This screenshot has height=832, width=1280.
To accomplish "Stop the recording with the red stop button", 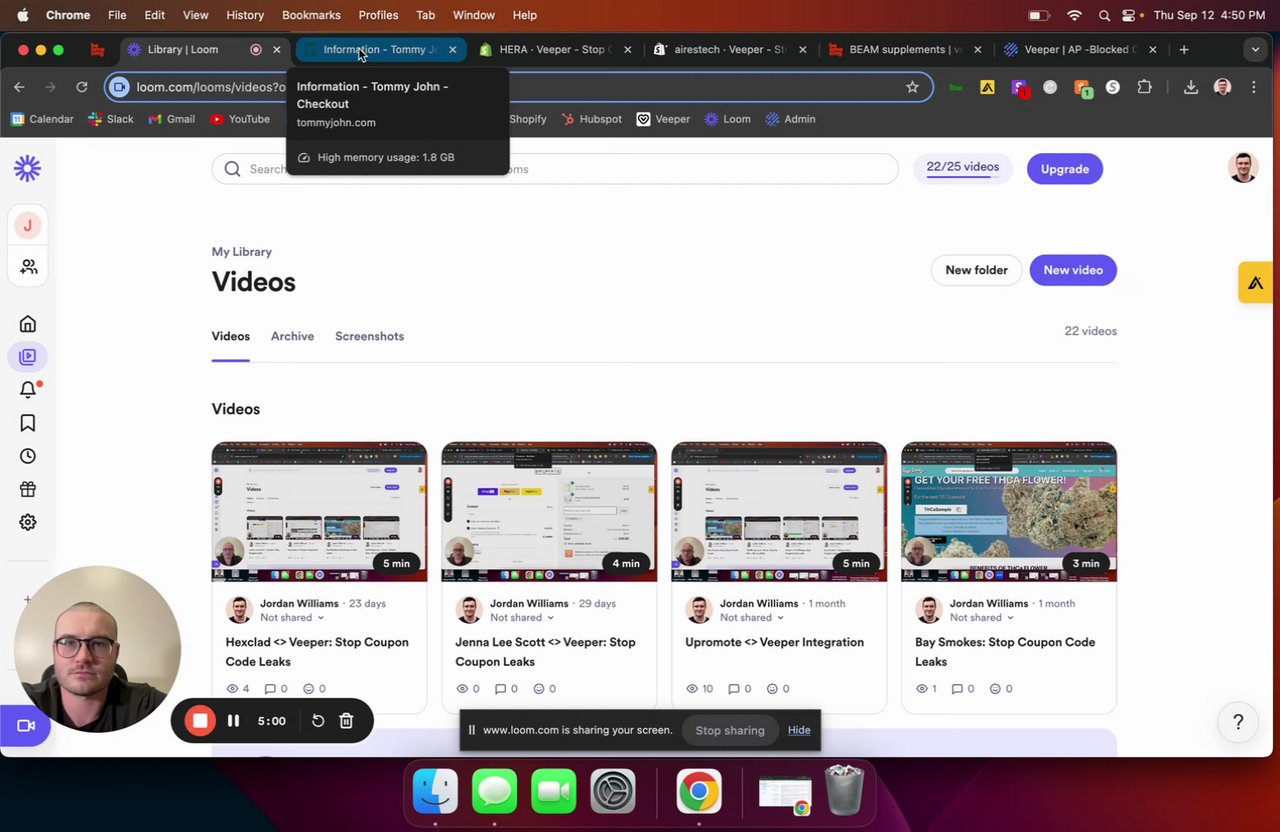I will (200, 721).
